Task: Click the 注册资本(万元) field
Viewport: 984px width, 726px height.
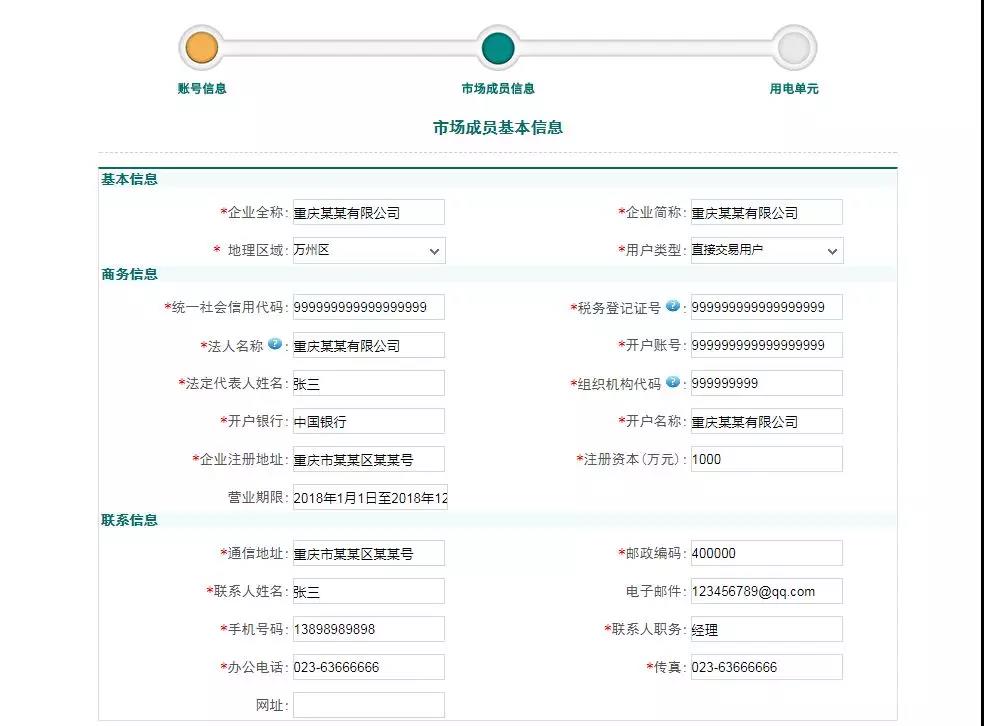Action: tap(766, 459)
